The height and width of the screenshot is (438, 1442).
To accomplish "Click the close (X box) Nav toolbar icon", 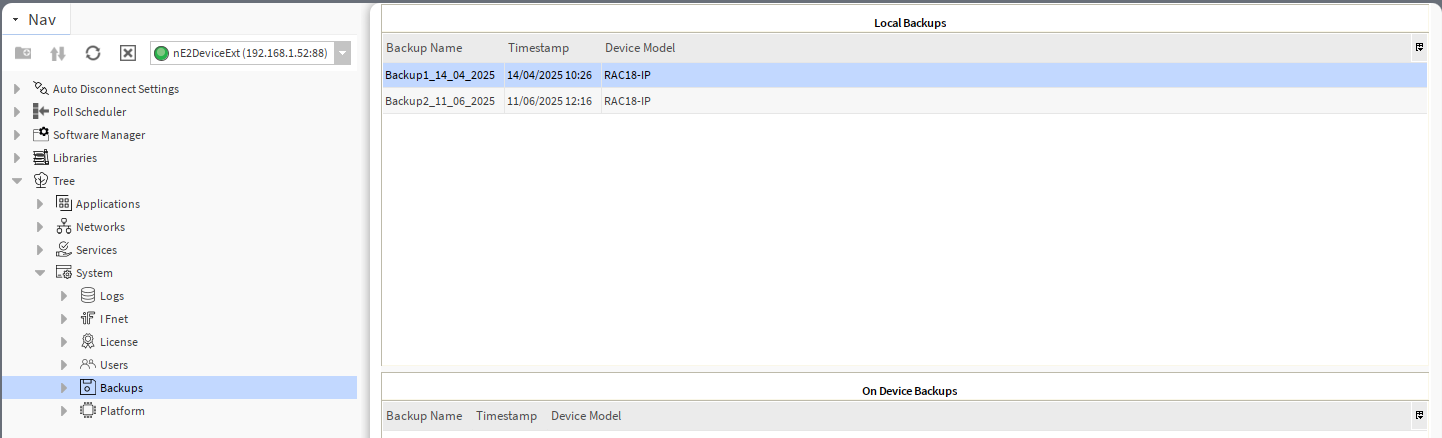I will coord(128,53).
